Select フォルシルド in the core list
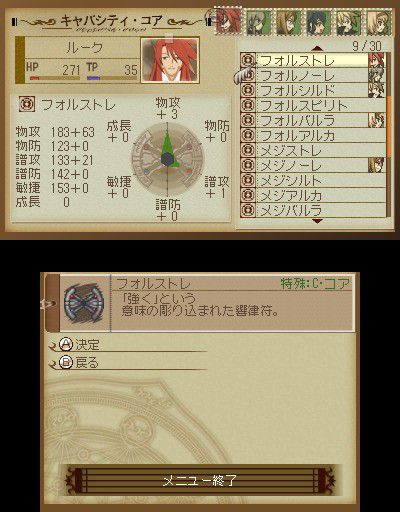 point(313,90)
